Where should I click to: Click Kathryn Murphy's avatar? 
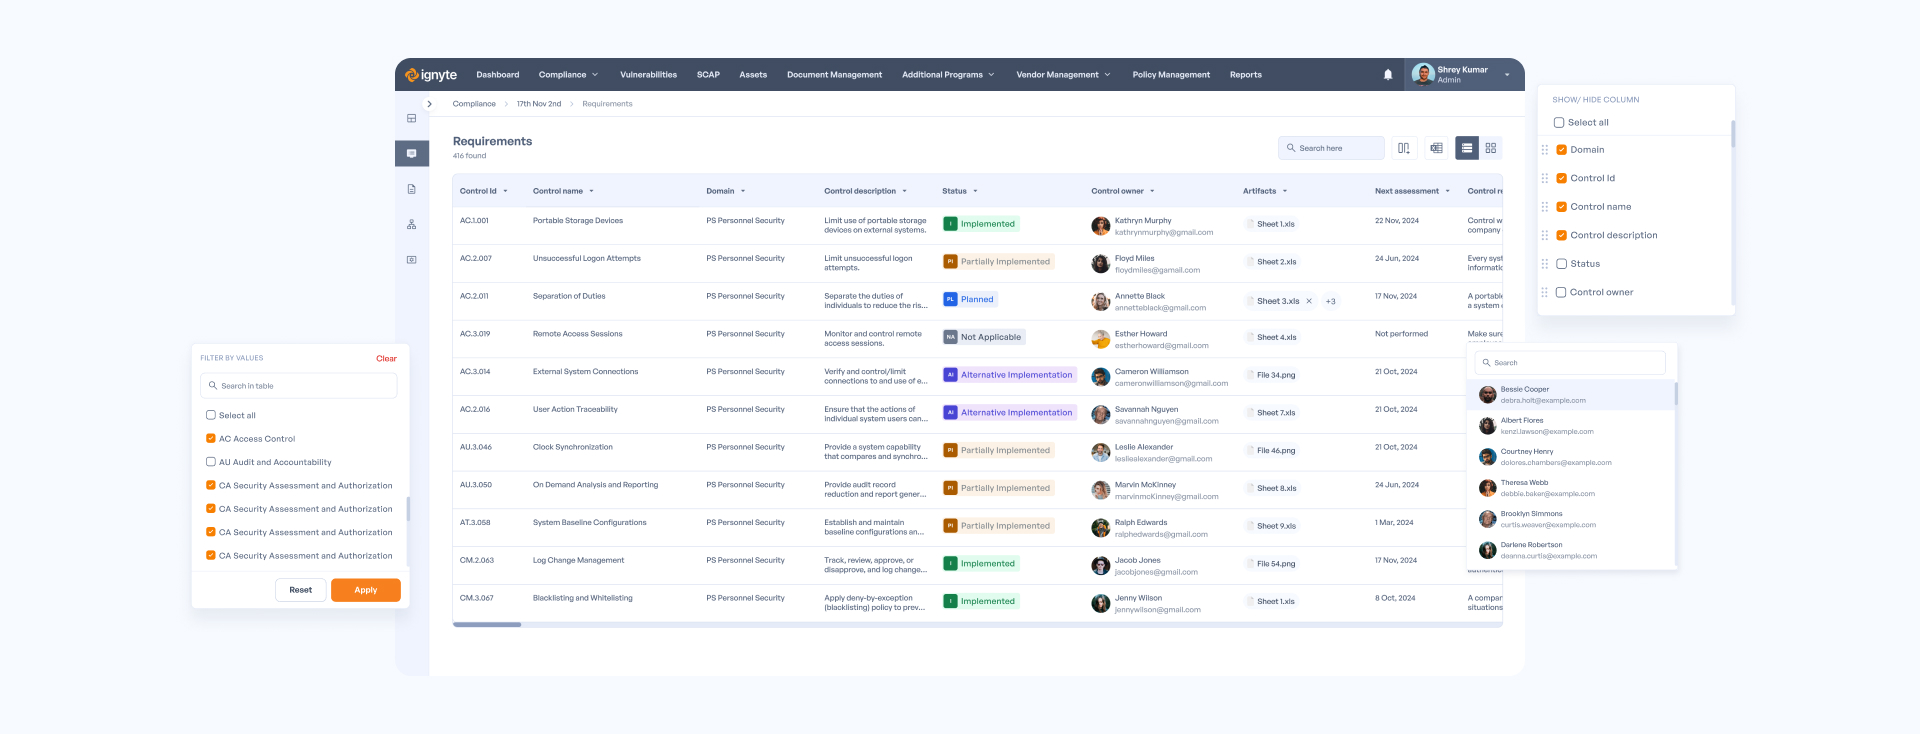1101,226
